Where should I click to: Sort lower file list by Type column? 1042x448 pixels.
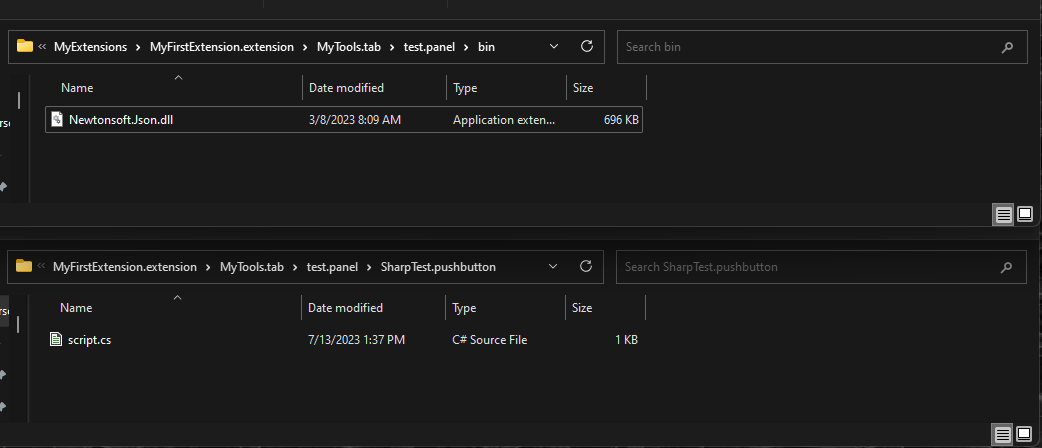pyautogui.click(x=465, y=308)
